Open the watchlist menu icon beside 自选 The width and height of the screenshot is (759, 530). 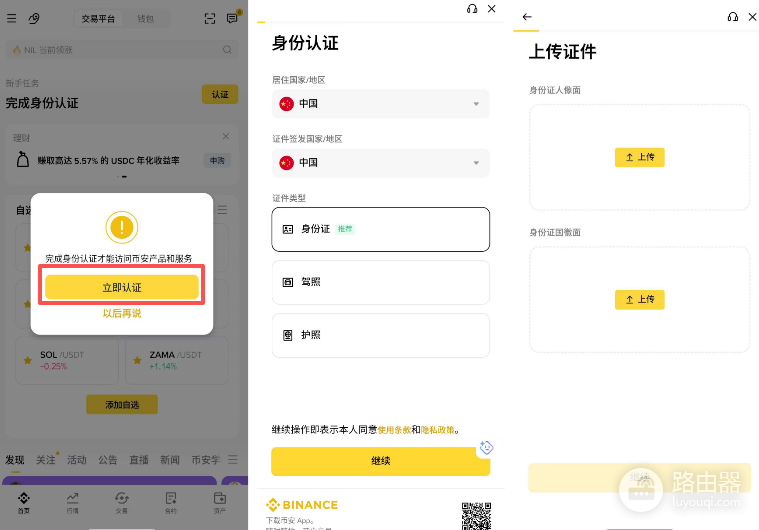point(222,210)
